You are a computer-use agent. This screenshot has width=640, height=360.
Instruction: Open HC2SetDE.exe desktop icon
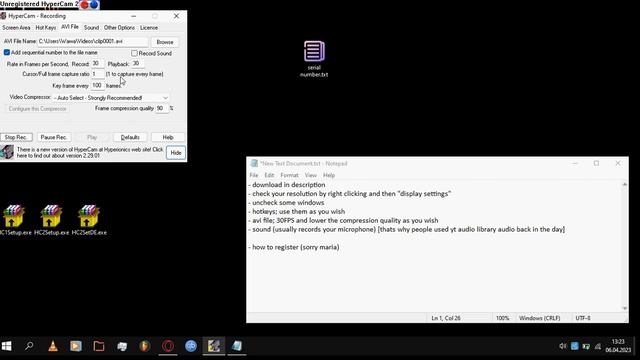click(x=89, y=220)
